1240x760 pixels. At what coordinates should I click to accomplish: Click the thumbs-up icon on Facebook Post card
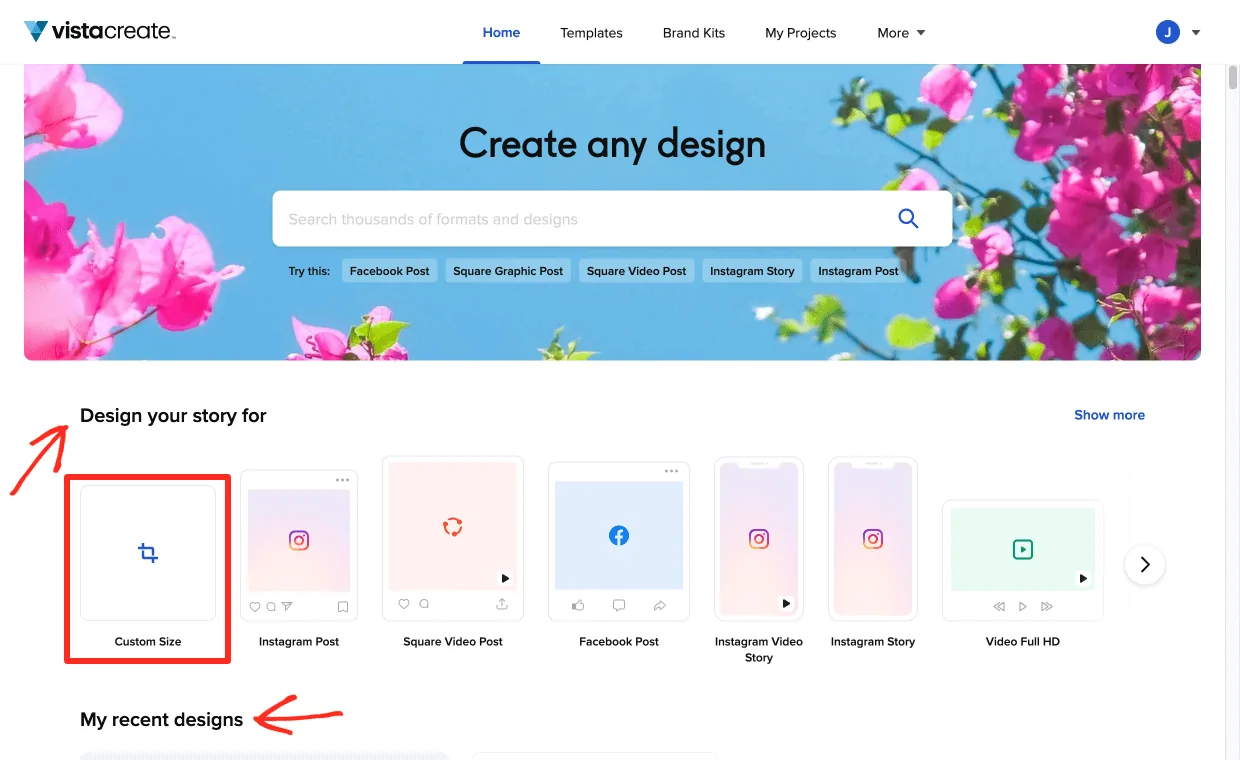tap(577, 605)
